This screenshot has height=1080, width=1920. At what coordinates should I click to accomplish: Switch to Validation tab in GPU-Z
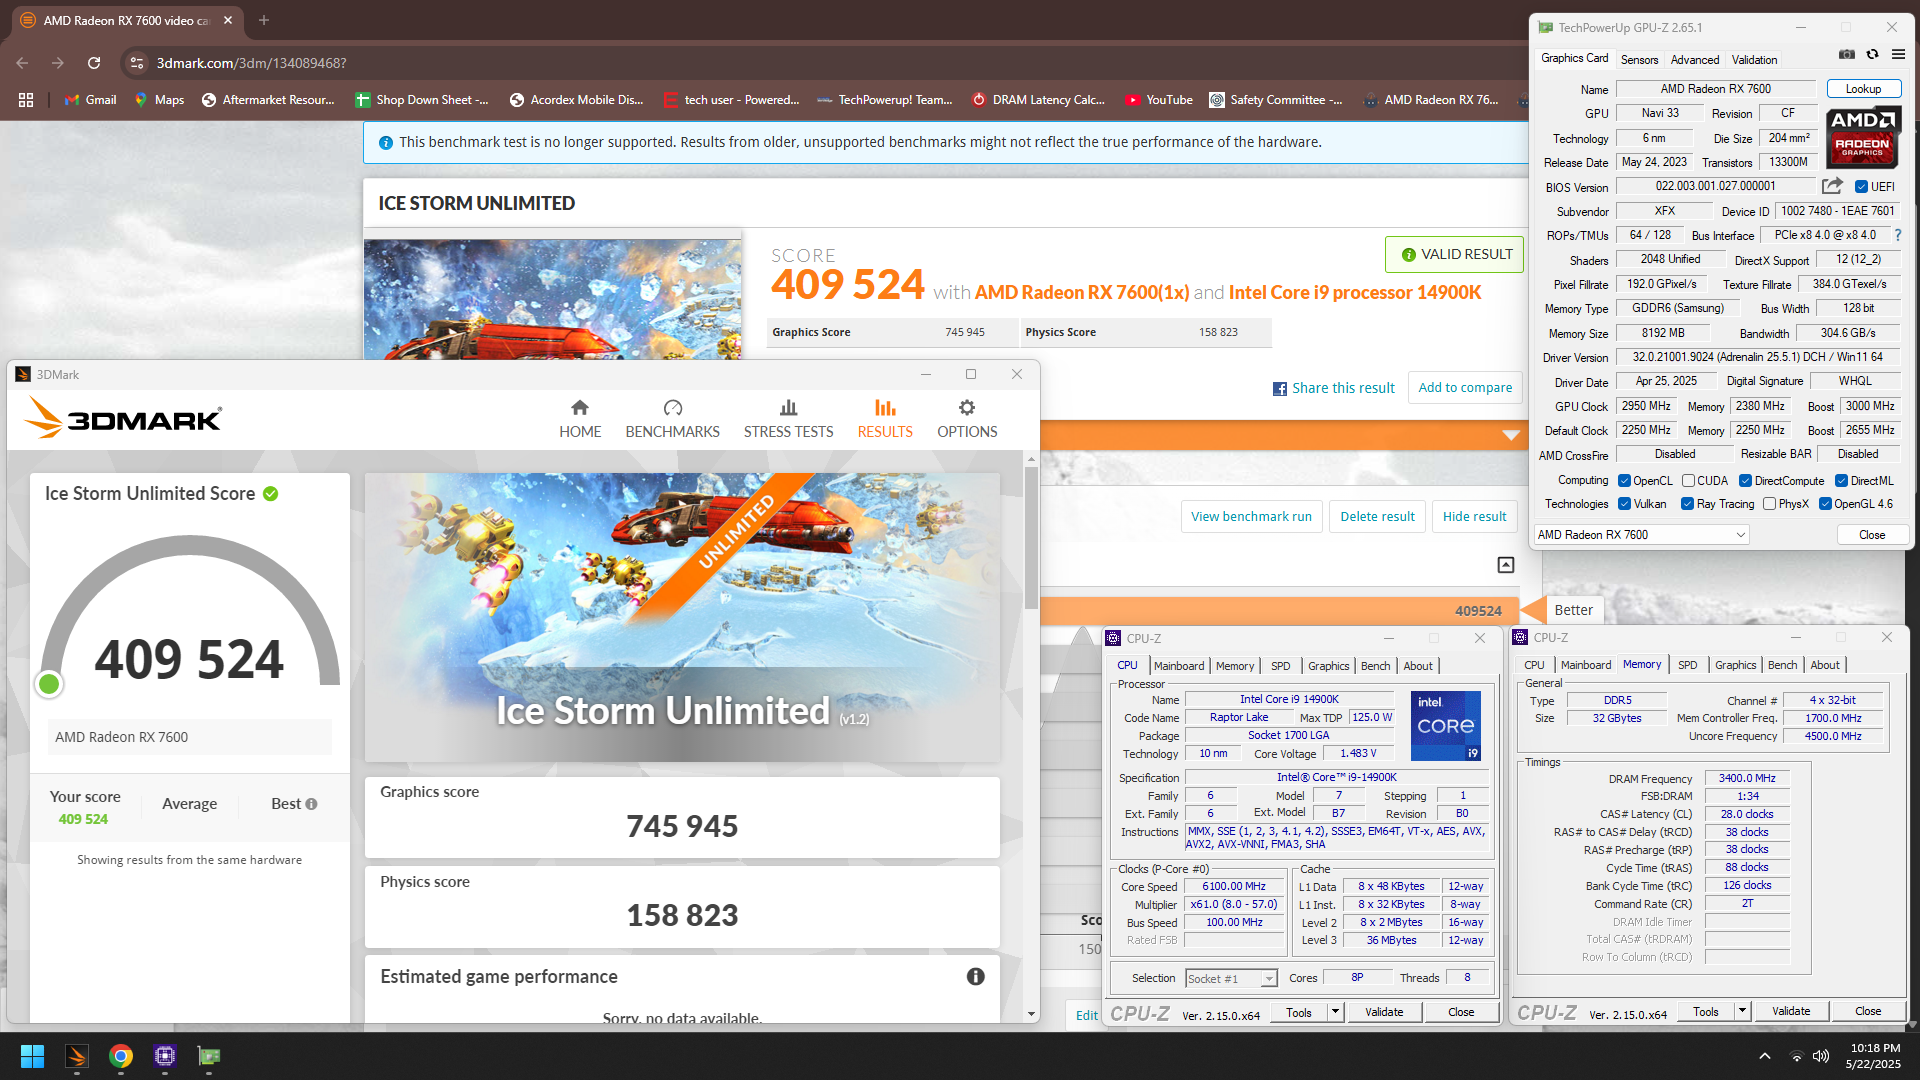tap(1755, 60)
